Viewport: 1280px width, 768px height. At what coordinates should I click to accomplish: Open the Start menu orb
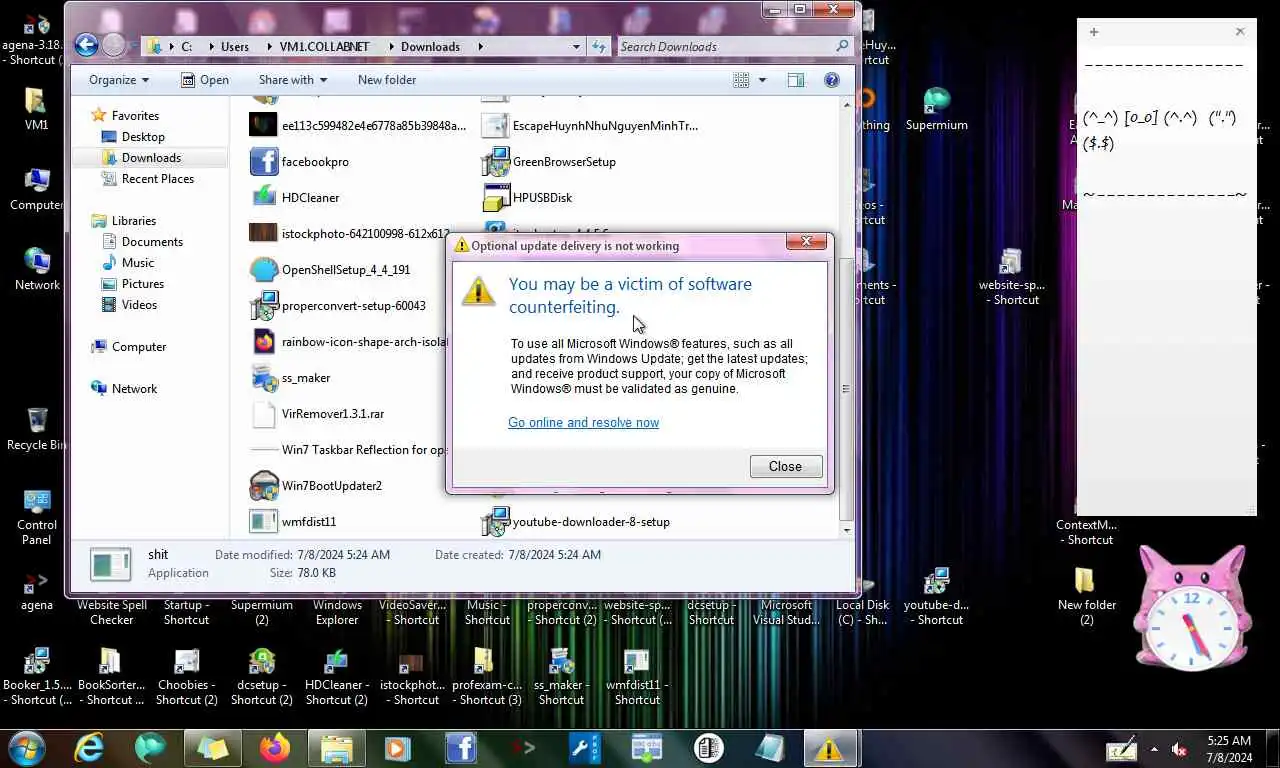26,748
